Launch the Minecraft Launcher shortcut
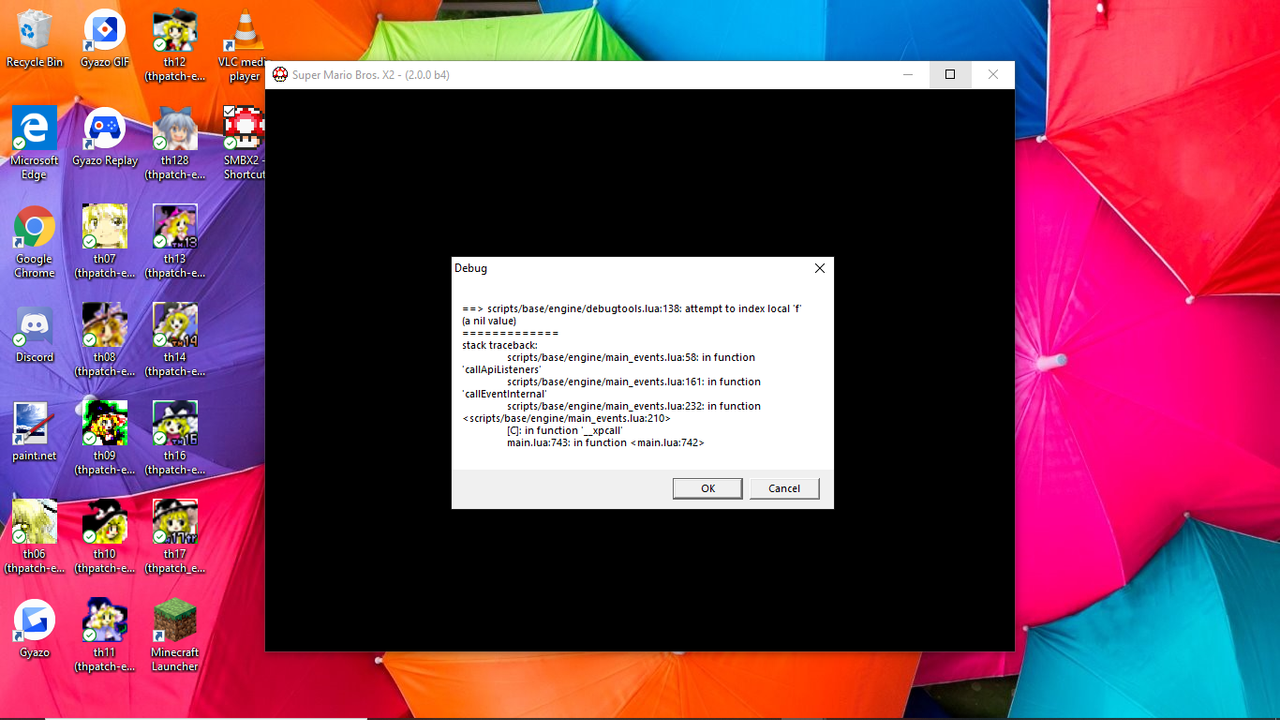This screenshot has height=720, width=1280. (175, 636)
